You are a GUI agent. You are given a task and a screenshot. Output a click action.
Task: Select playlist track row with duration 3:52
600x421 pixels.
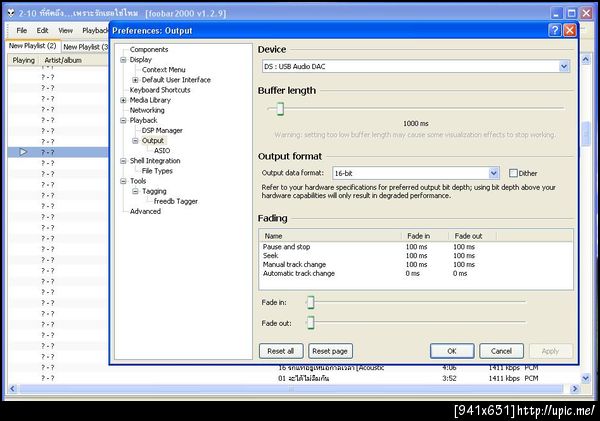[294, 378]
